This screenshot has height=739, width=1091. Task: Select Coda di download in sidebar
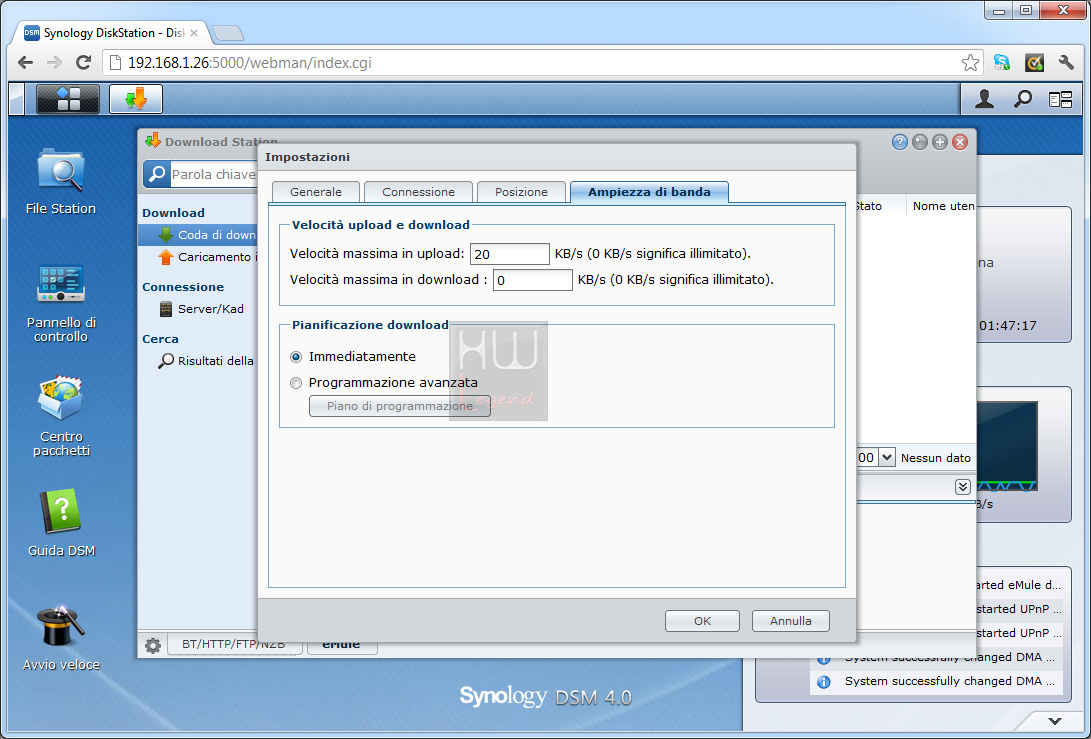[x=198, y=235]
